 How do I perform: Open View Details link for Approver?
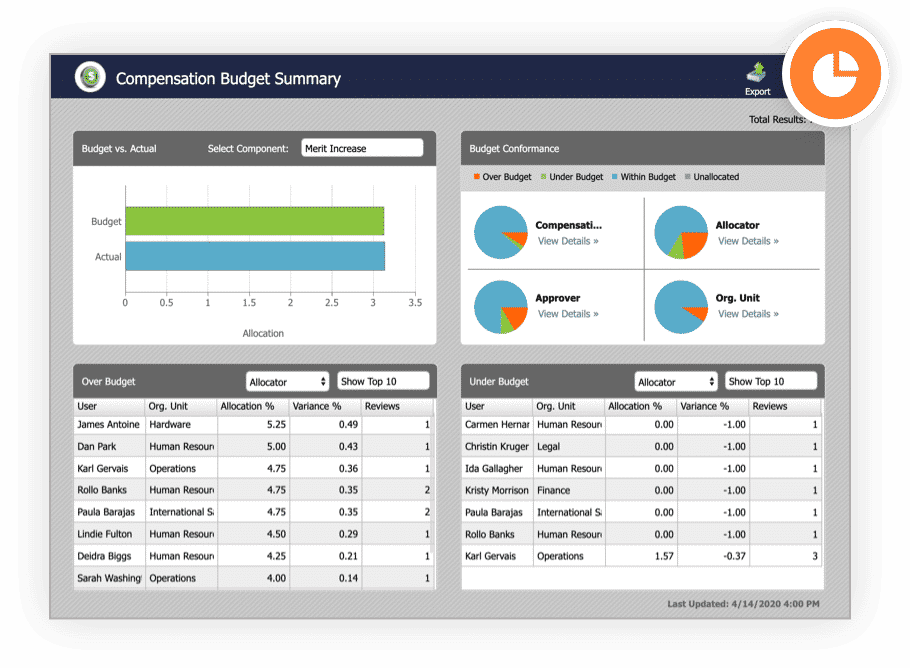pos(568,314)
